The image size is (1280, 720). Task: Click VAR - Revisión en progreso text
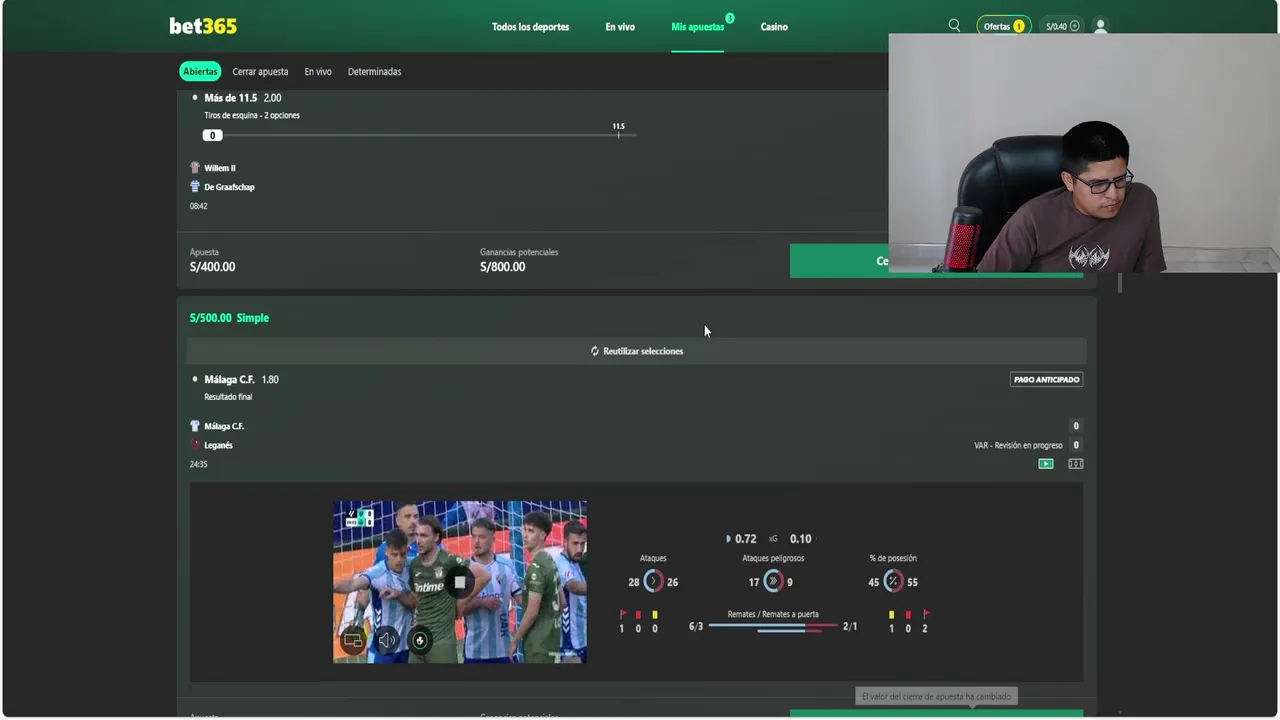tap(1018, 445)
